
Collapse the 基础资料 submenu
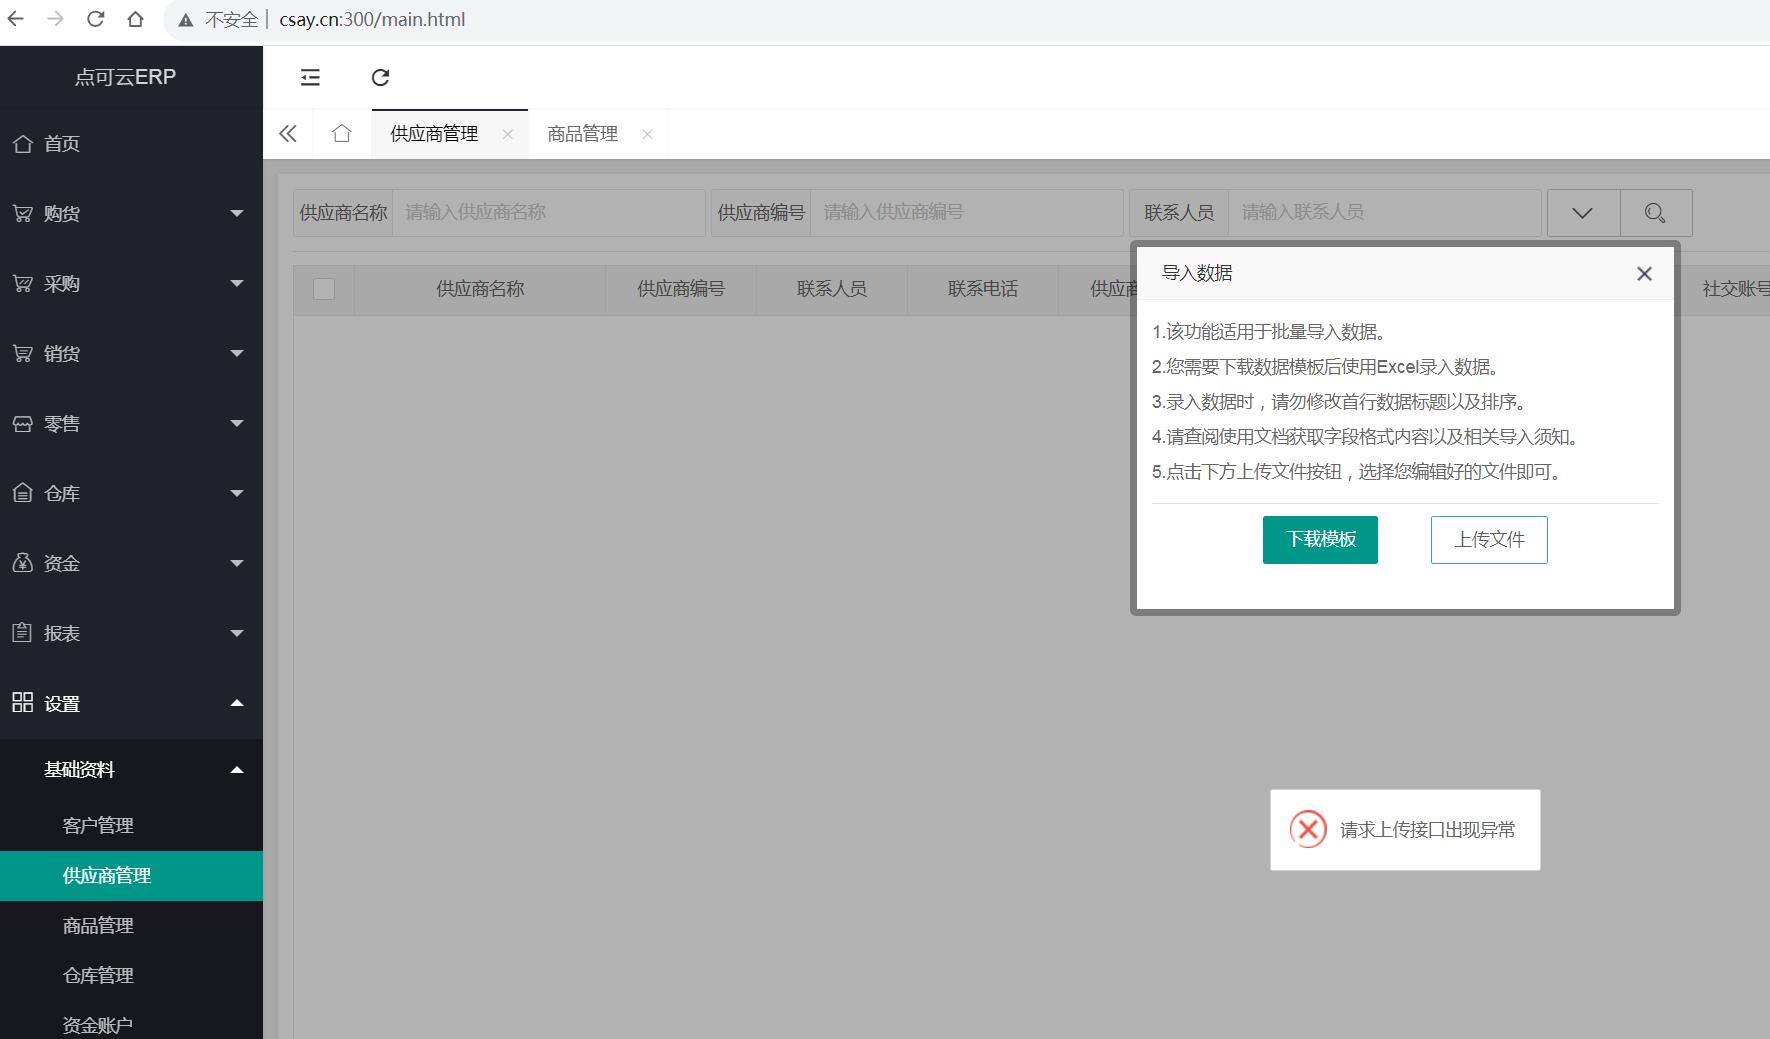[131, 770]
